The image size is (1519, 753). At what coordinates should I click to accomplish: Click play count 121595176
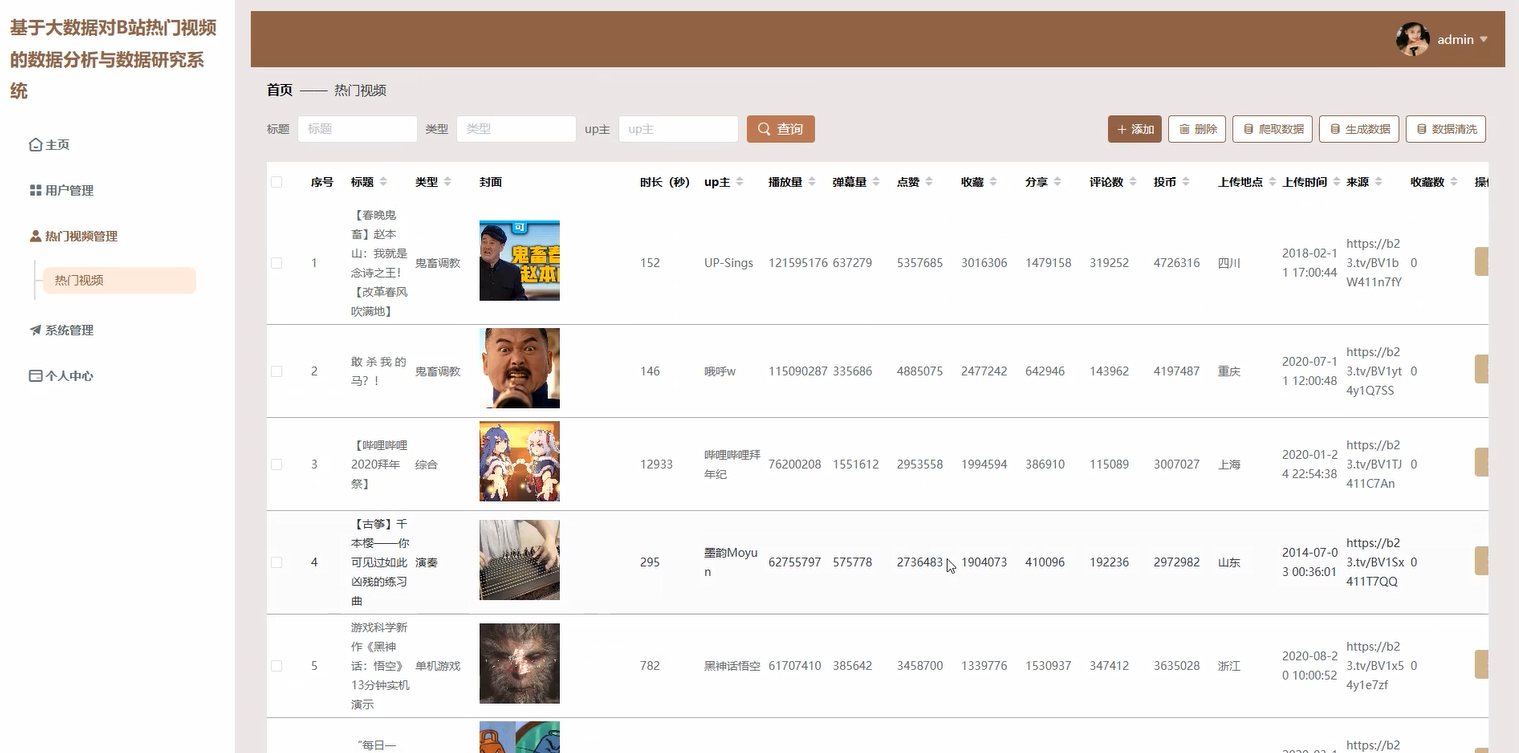[798, 263]
